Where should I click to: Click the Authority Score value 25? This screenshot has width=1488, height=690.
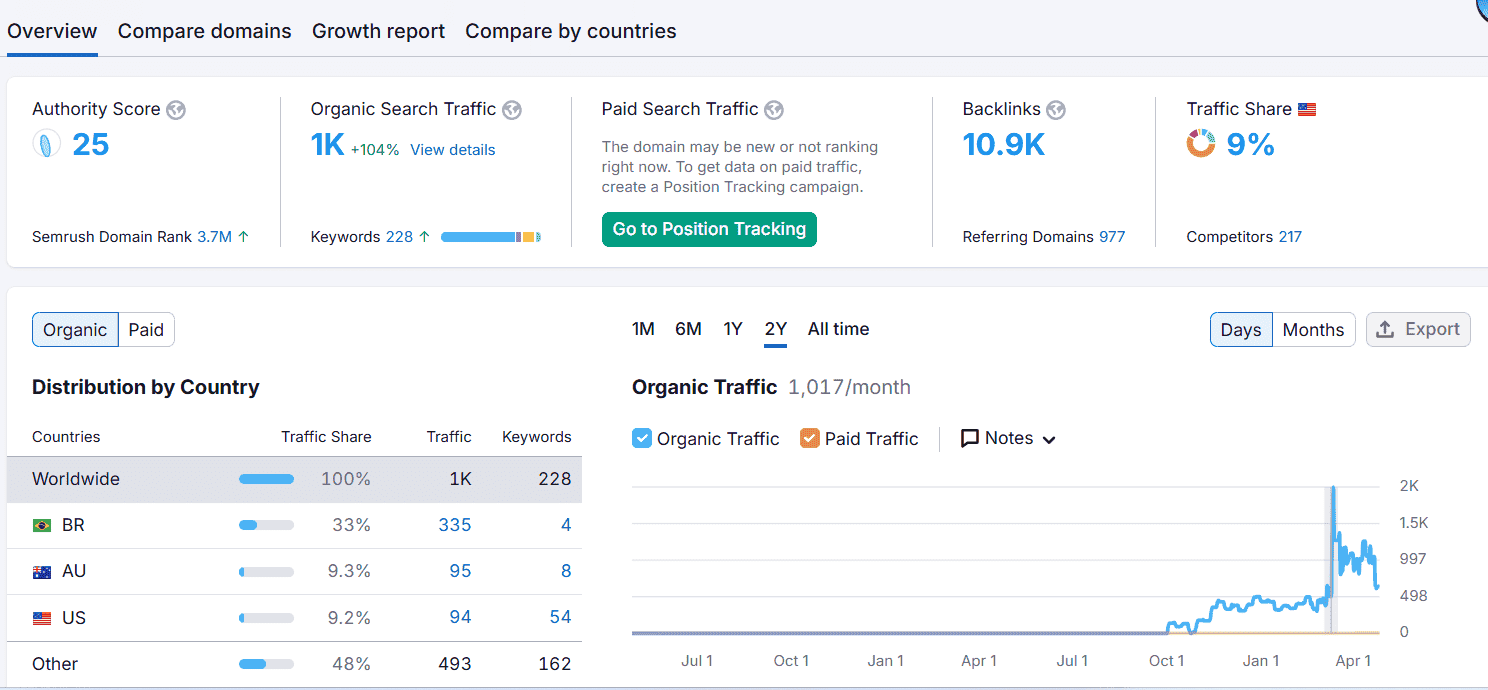(90, 145)
